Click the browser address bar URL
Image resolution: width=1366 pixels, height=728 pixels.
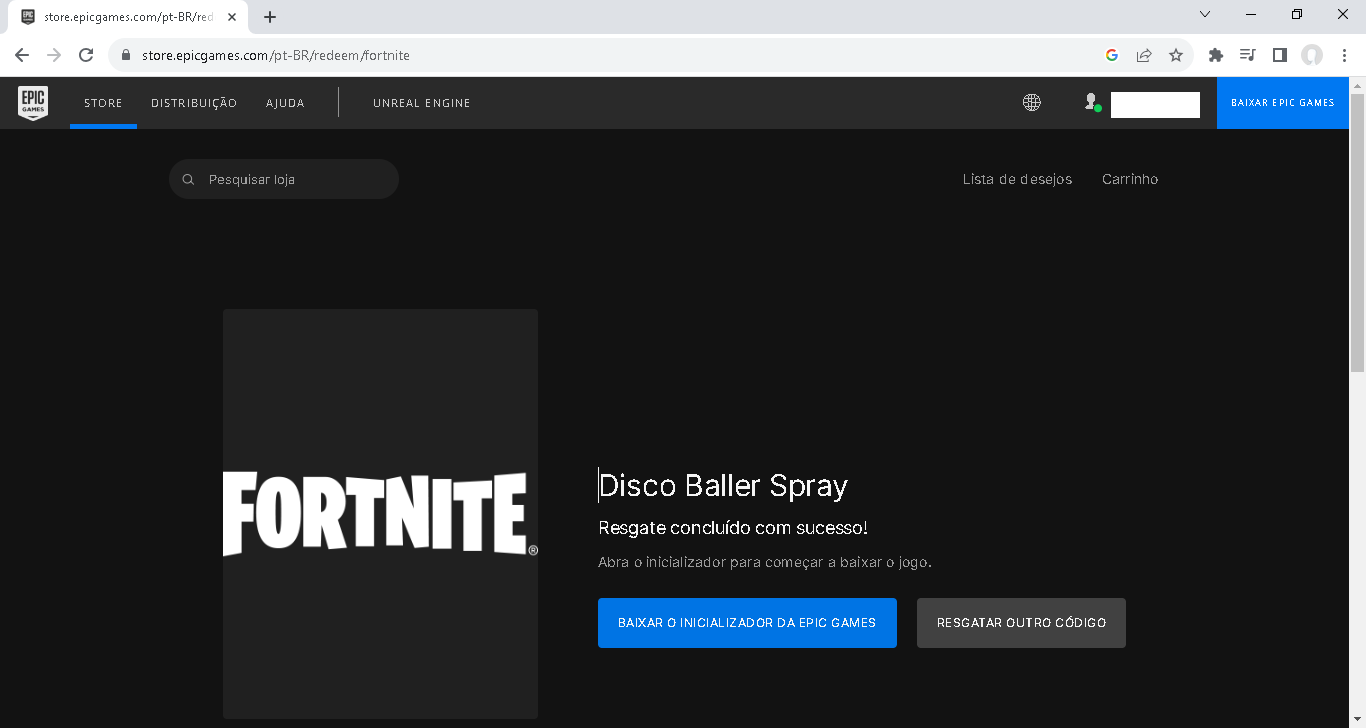pyautogui.click(x=276, y=55)
